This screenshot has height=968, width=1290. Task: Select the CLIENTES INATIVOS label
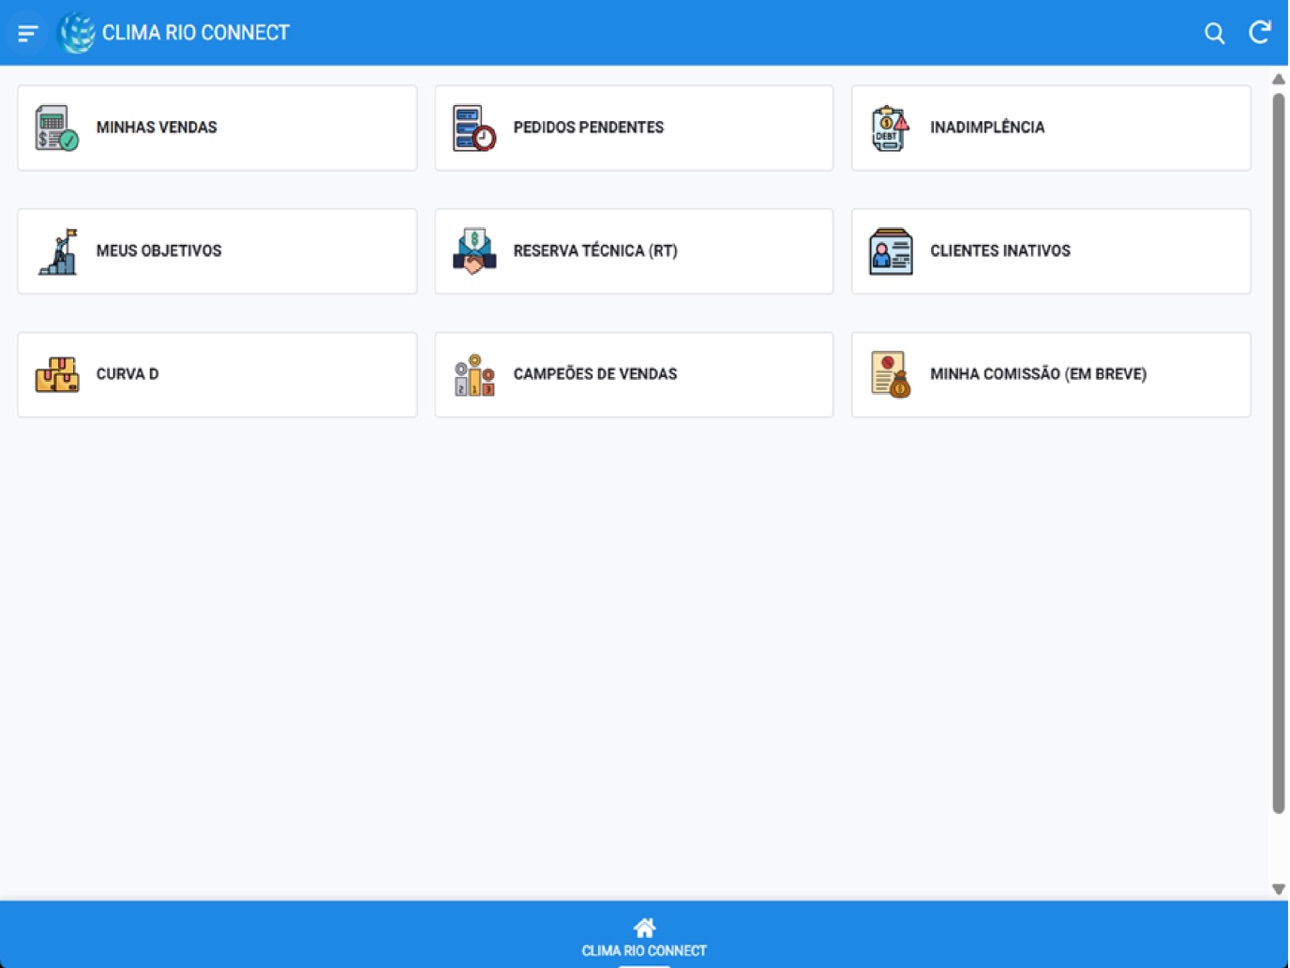(x=1000, y=251)
